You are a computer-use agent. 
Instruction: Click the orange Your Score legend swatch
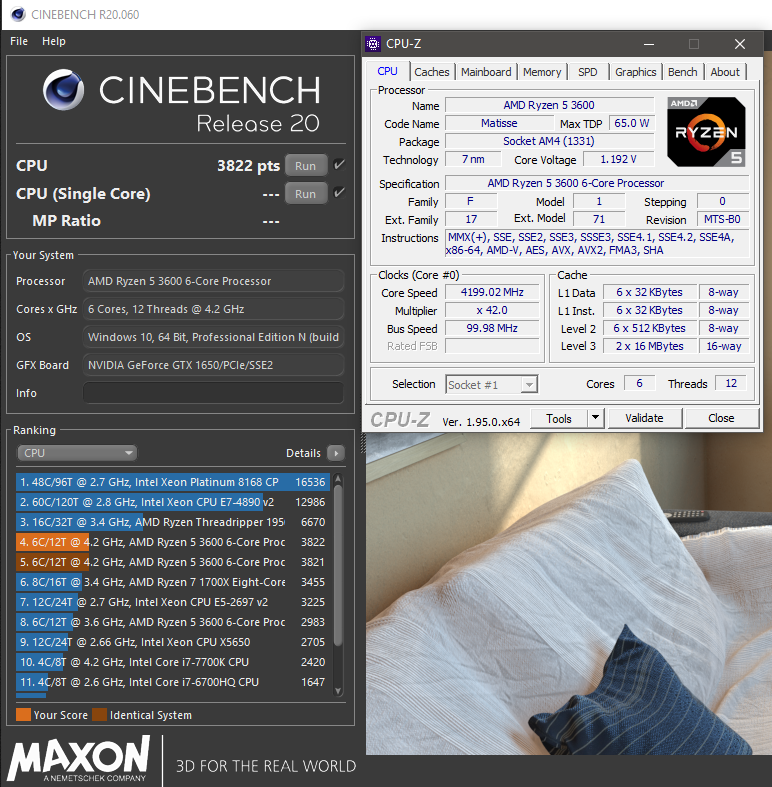pos(23,715)
